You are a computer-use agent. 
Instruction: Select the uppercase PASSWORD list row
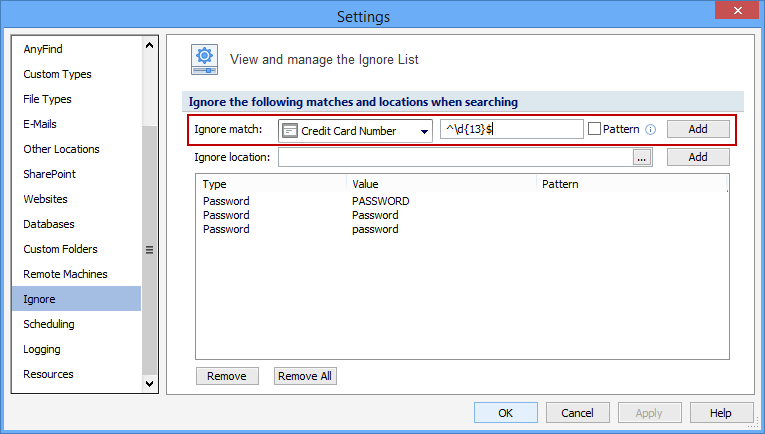tap(380, 201)
